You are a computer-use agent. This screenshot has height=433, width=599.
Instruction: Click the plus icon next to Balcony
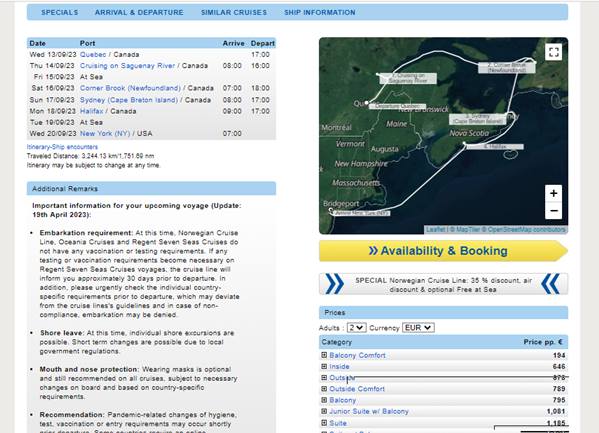click(x=324, y=400)
